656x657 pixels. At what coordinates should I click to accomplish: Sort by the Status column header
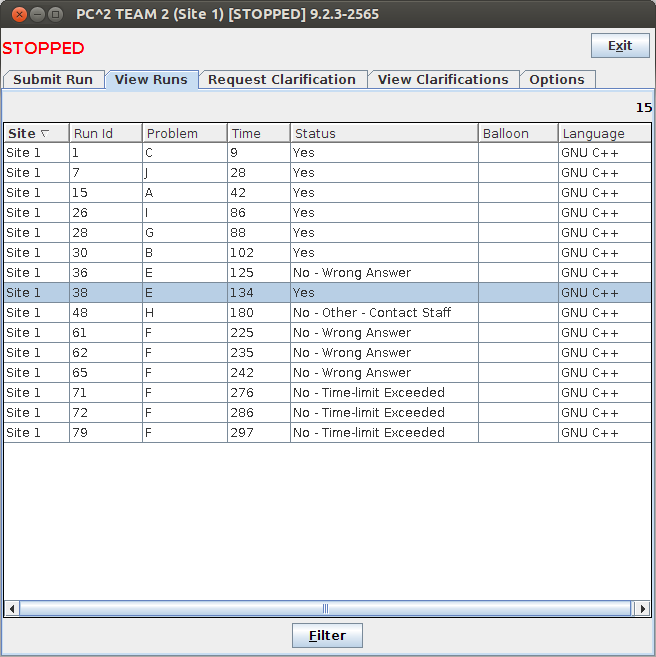pos(384,133)
